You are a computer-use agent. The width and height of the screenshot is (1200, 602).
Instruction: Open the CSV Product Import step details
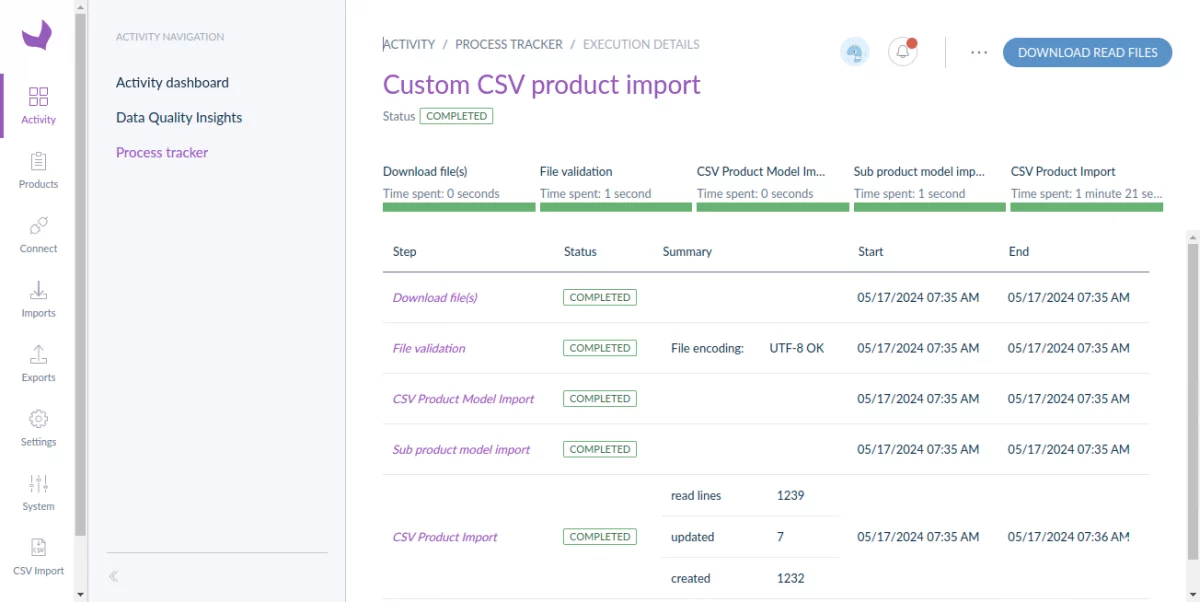tap(445, 536)
